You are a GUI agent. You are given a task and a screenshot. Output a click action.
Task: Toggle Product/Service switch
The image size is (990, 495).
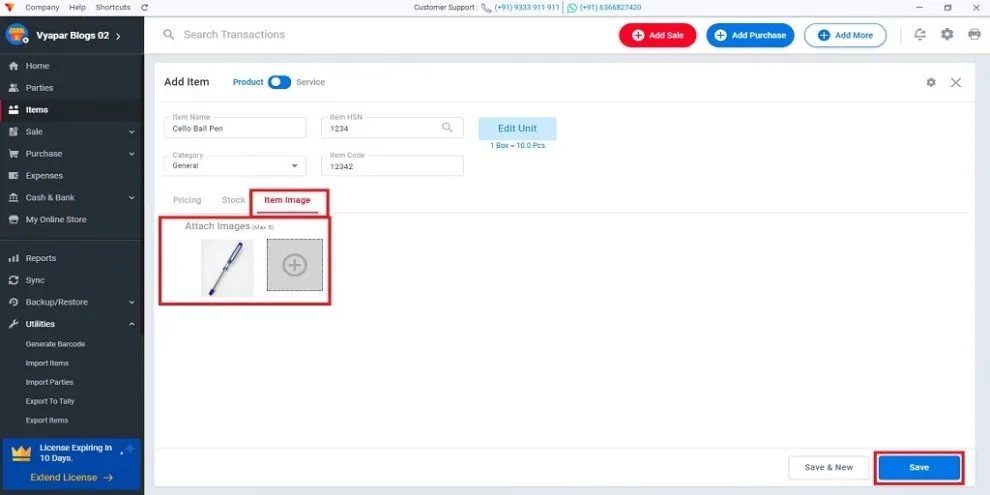[x=279, y=82]
